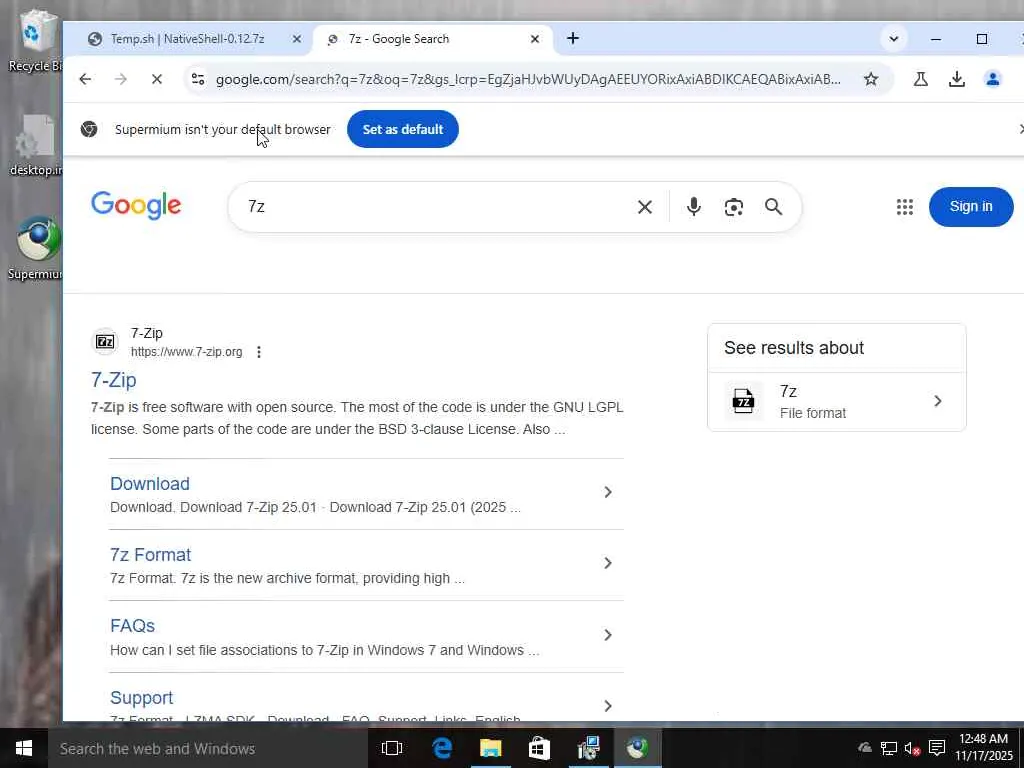Open the 7z Format sitelink

(150, 555)
